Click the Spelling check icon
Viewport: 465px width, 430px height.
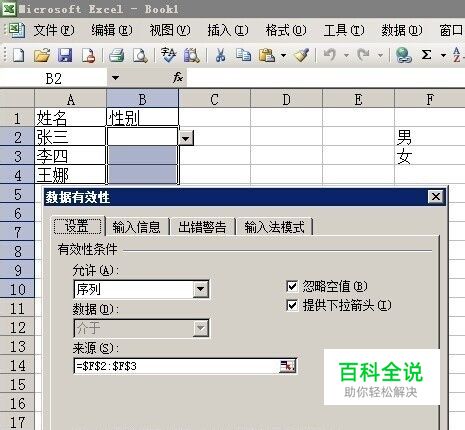tap(168, 55)
